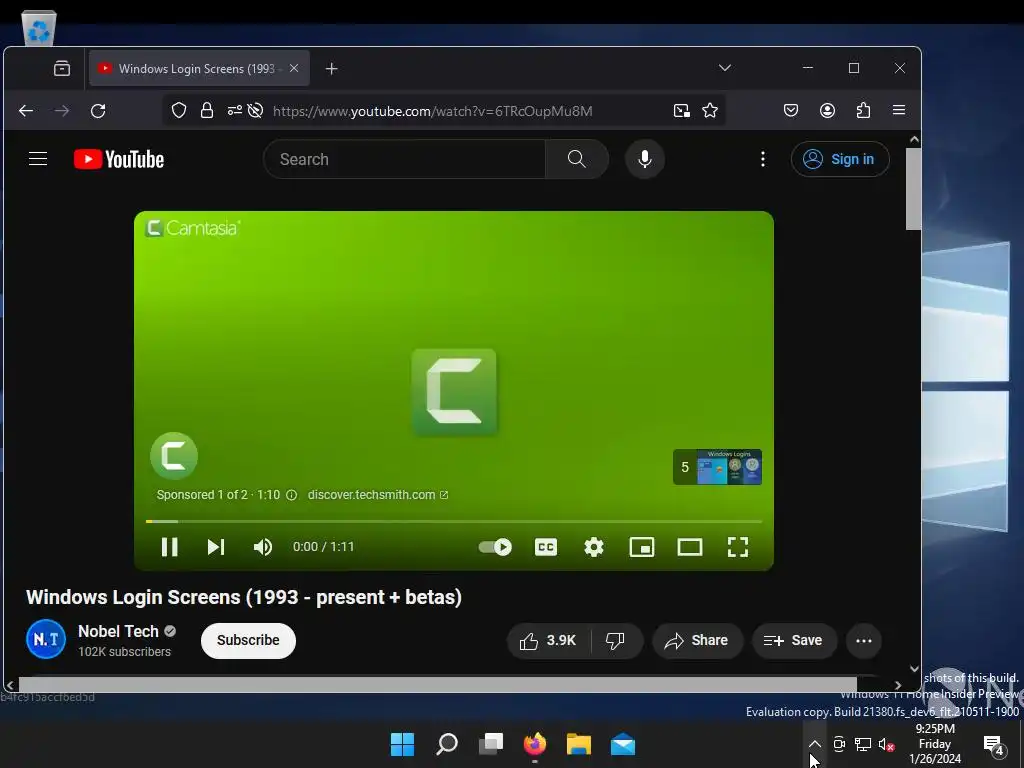Bookmark this page with star

[x=710, y=110]
